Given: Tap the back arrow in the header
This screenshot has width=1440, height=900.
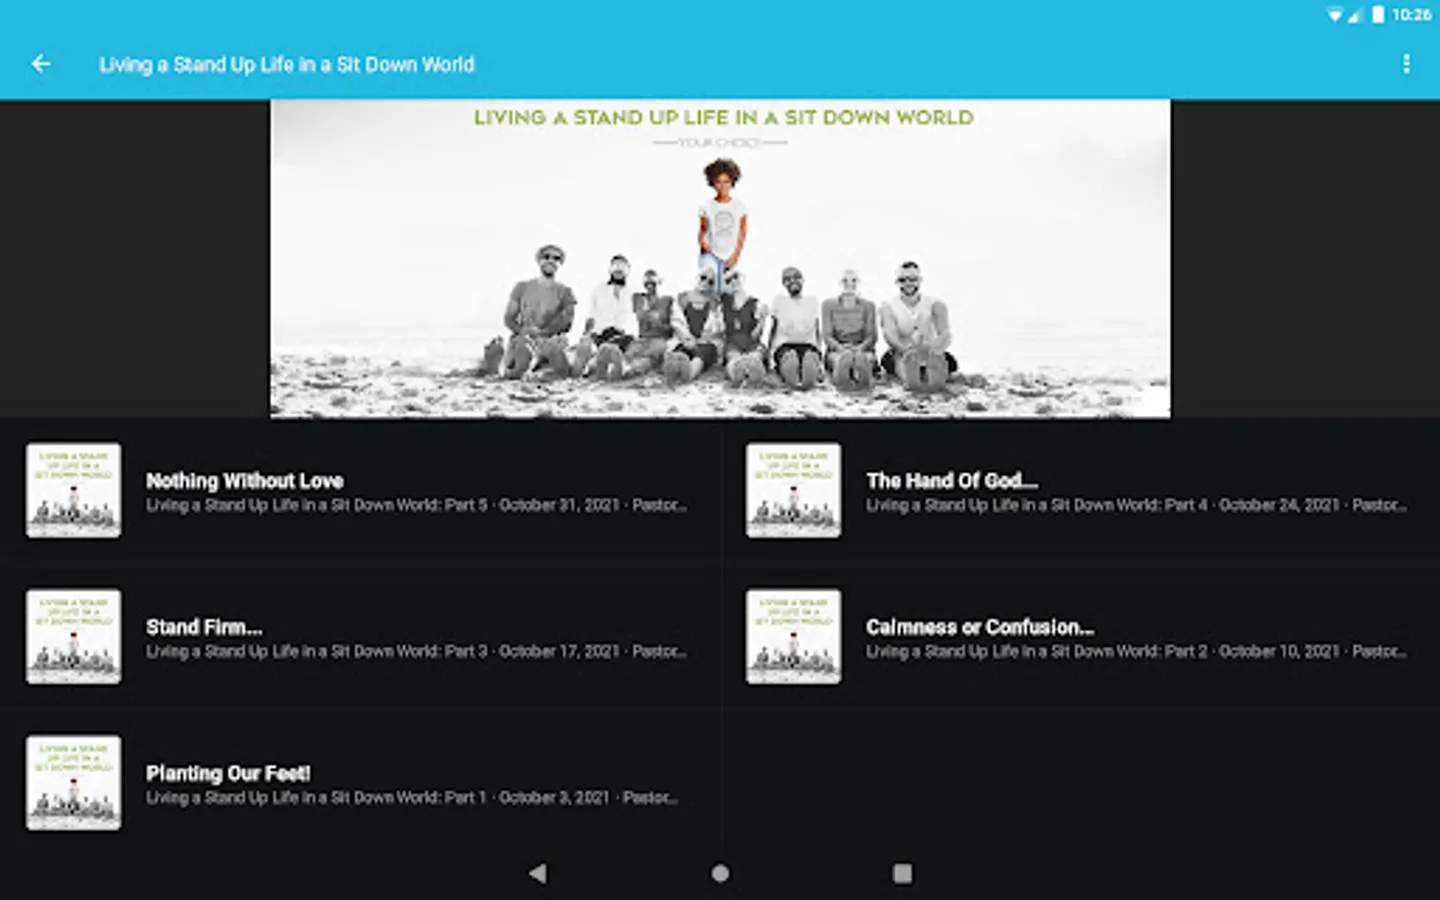Looking at the screenshot, I should pyautogui.click(x=41, y=64).
